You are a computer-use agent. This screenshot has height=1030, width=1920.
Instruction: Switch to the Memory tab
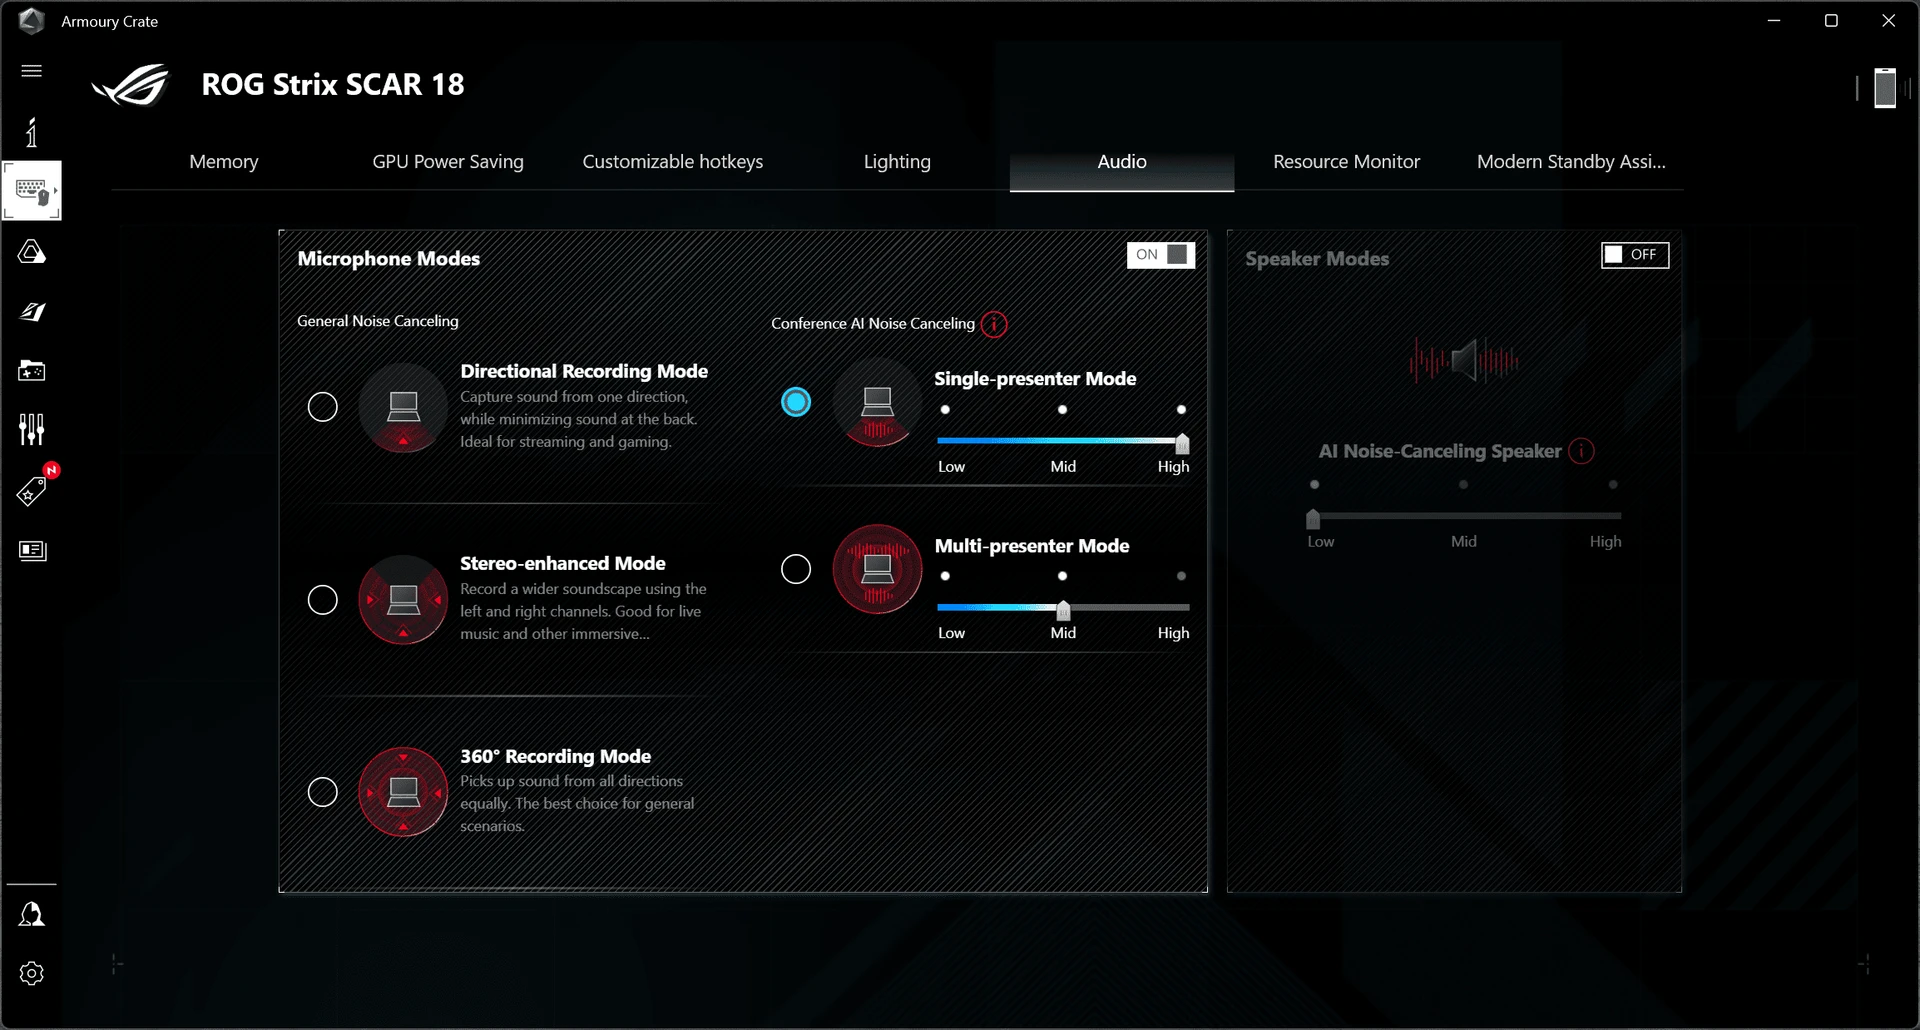click(224, 162)
